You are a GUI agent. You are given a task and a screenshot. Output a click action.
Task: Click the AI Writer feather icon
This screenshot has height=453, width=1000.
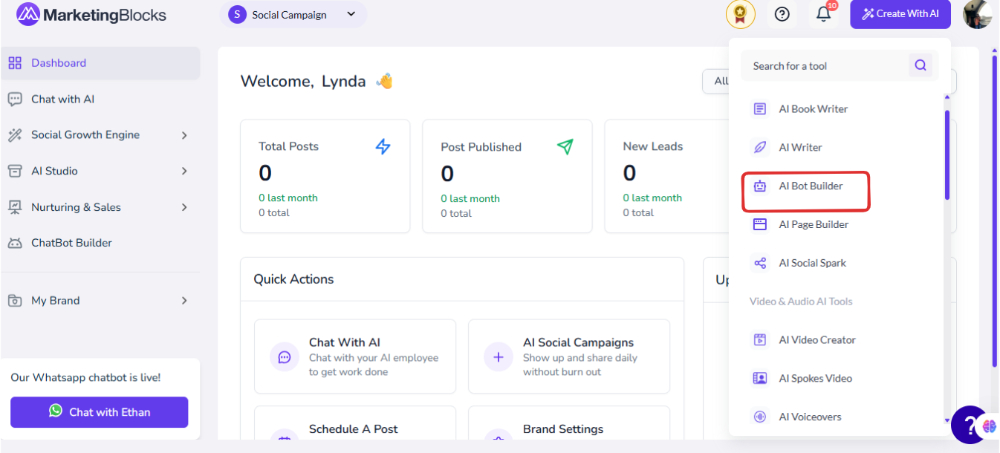point(760,147)
